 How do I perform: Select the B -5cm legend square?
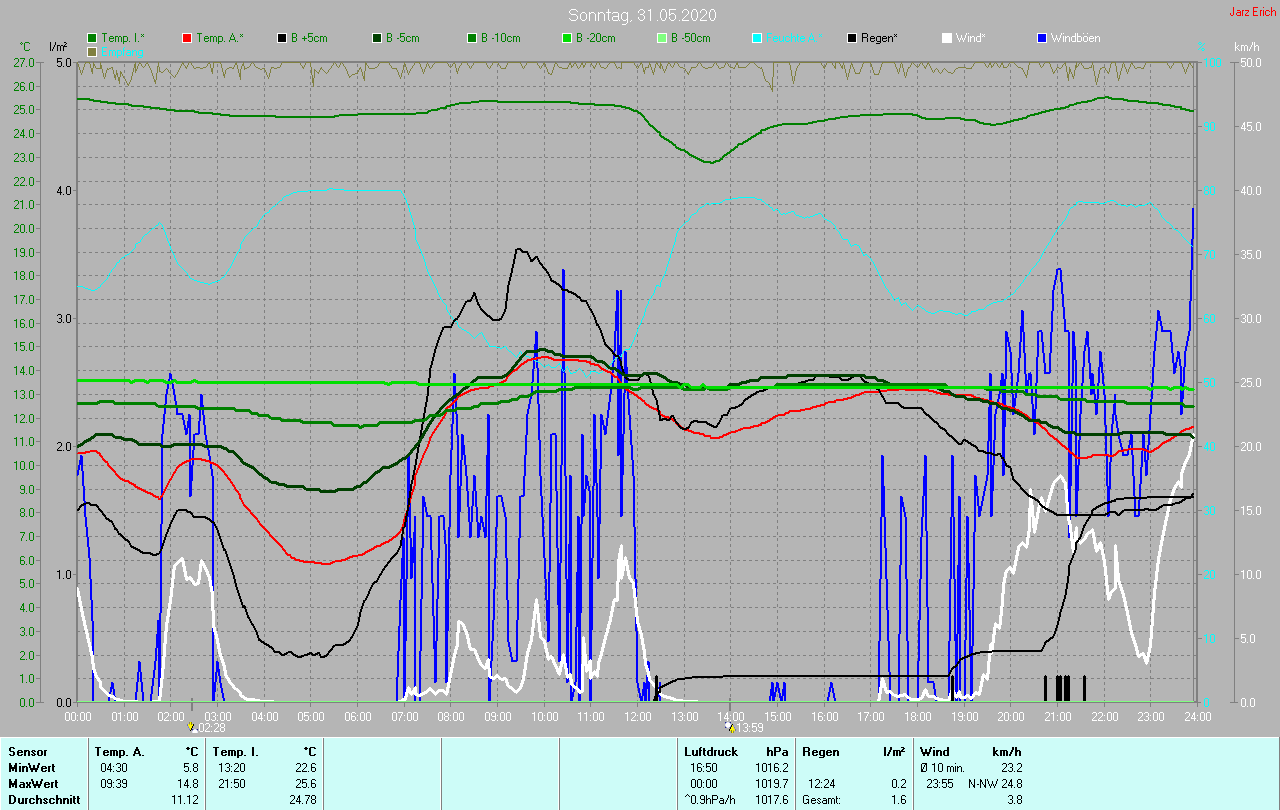(378, 38)
